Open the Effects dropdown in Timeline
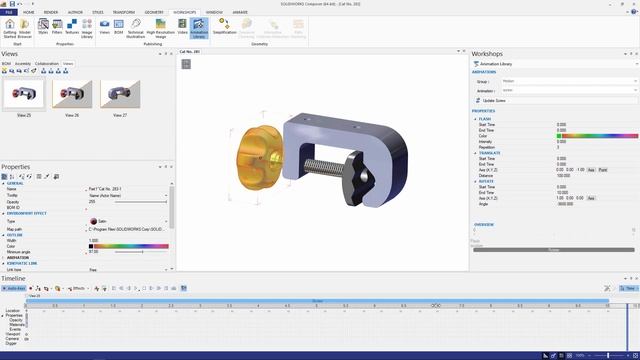 pos(78,288)
